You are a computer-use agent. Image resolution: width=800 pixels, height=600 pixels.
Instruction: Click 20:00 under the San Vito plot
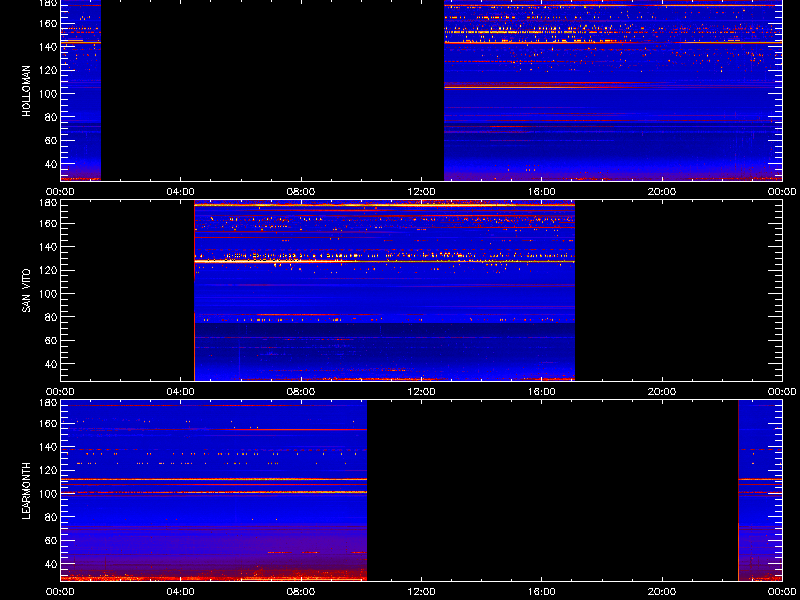662,392
